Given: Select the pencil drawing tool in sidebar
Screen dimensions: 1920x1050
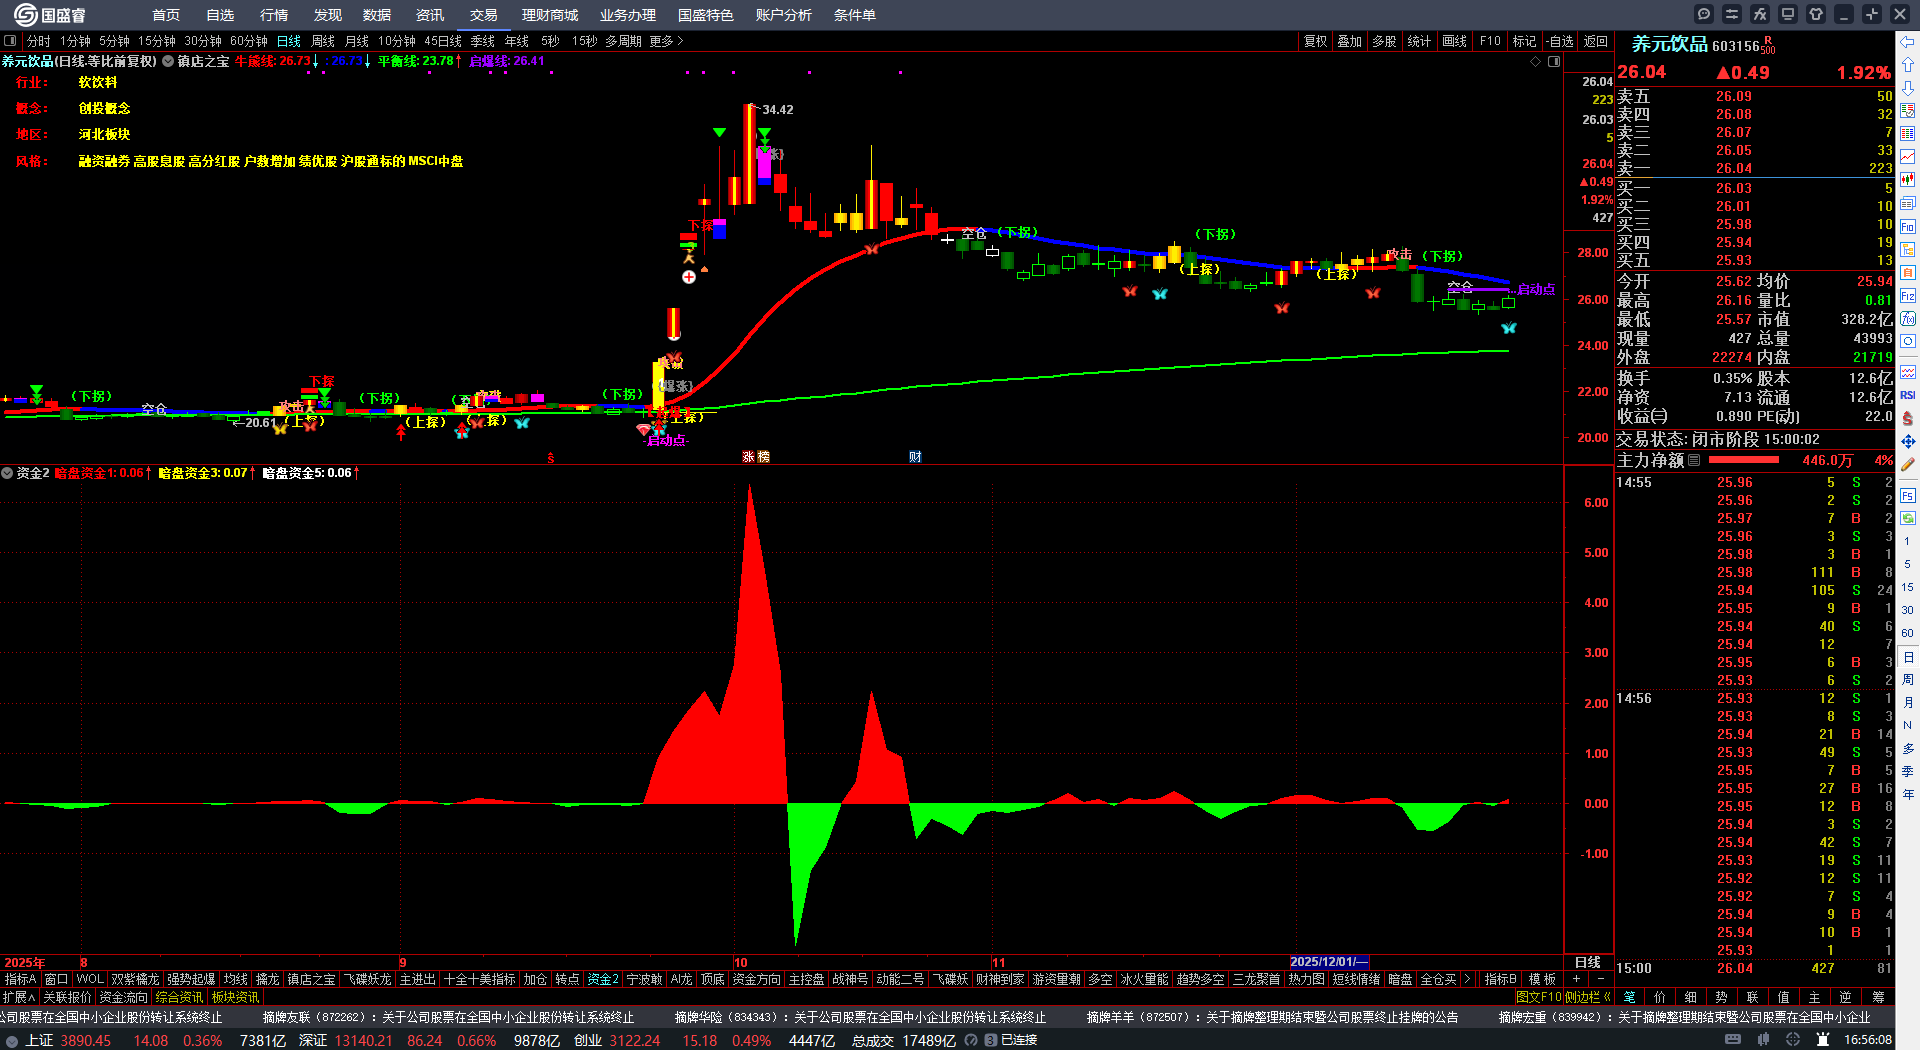Looking at the screenshot, I should [x=1908, y=464].
